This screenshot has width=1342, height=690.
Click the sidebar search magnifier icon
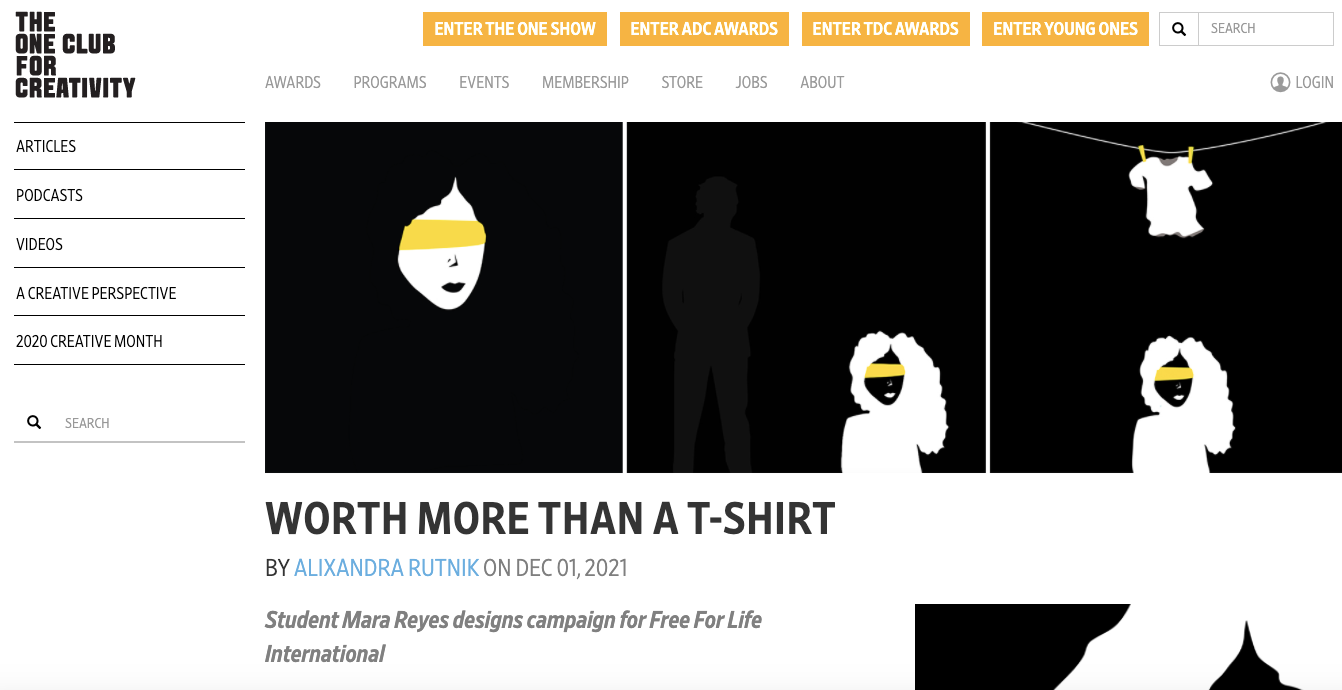[x=34, y=422]
